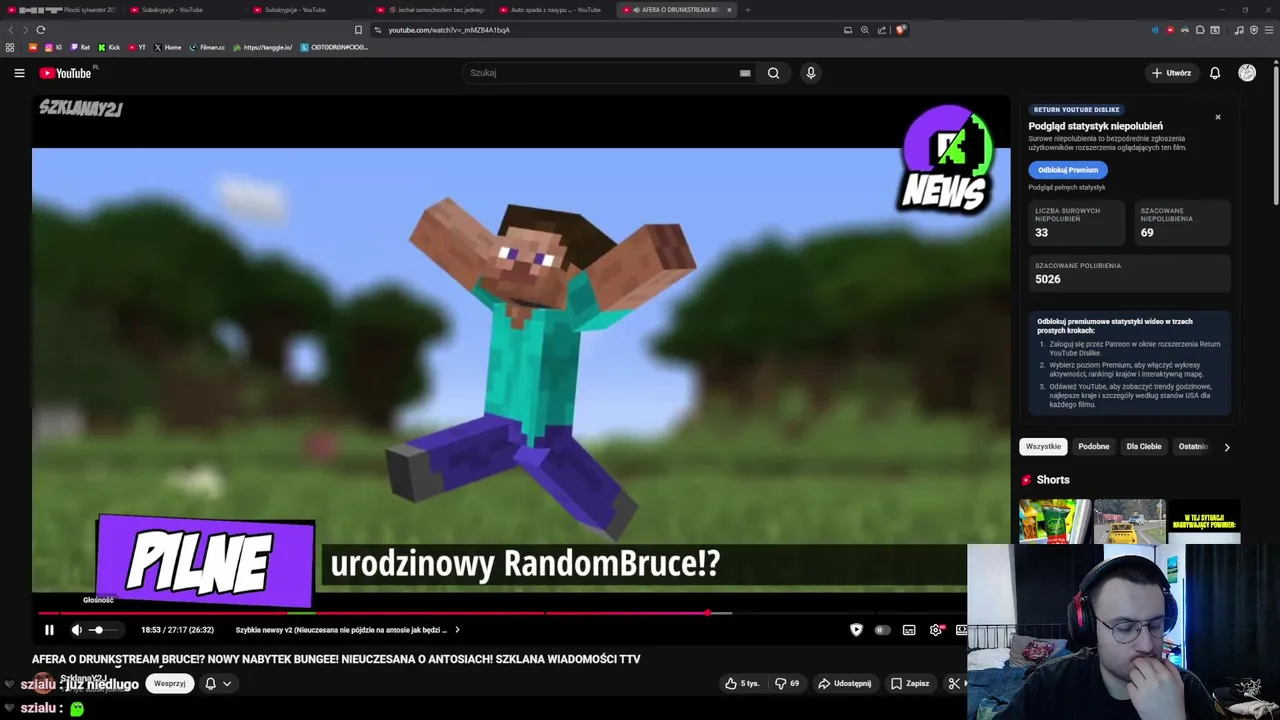1280x720 pixels.
Task: Click the search magnifier button
Action: (773, 73)
